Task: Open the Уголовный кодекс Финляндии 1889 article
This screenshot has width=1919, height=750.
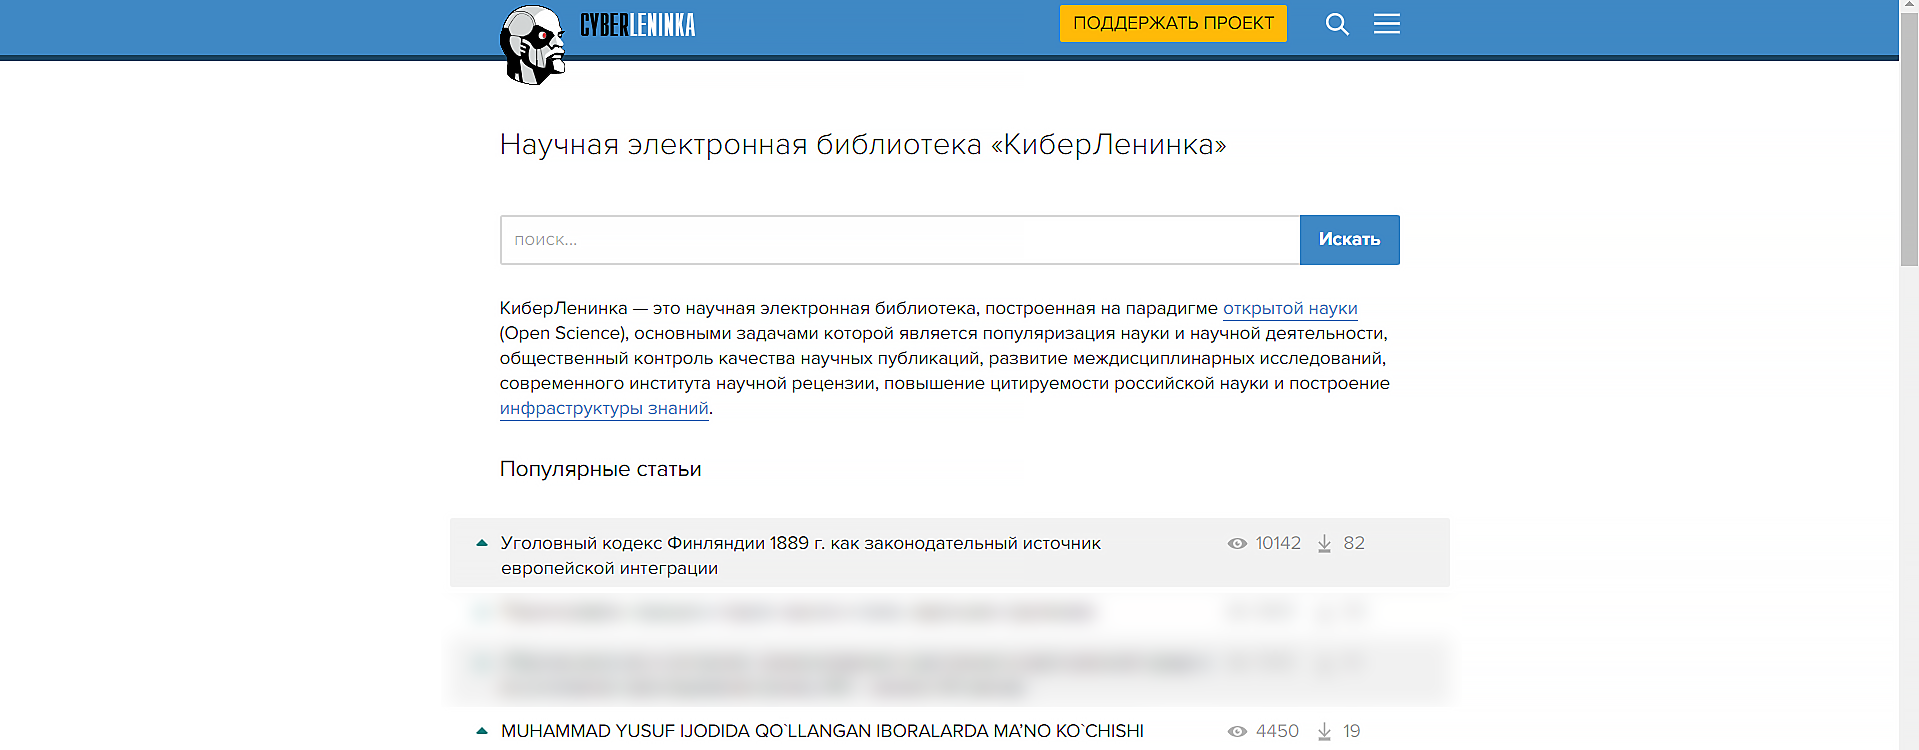Action: [x=800, y=555]
